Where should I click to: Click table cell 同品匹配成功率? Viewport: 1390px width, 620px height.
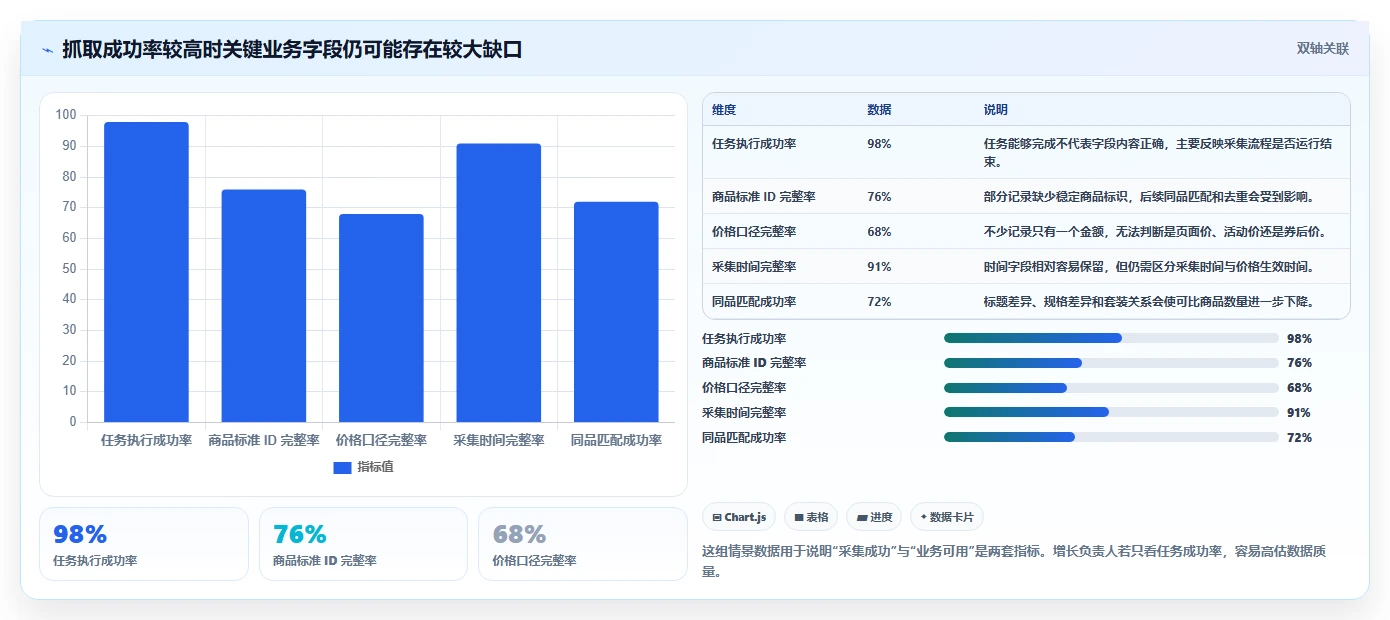click(754, 302)
